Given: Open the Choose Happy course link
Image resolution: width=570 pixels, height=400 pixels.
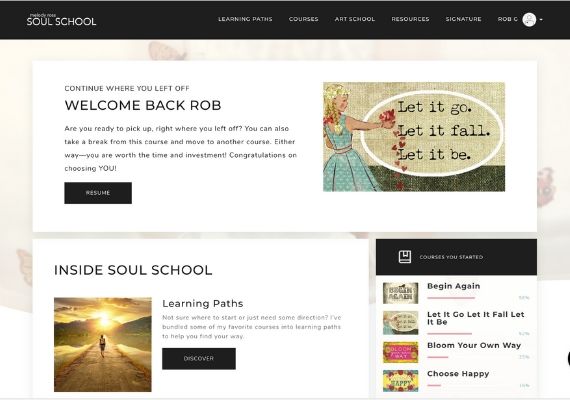Looking at the screenshot, I should [458, 374].
